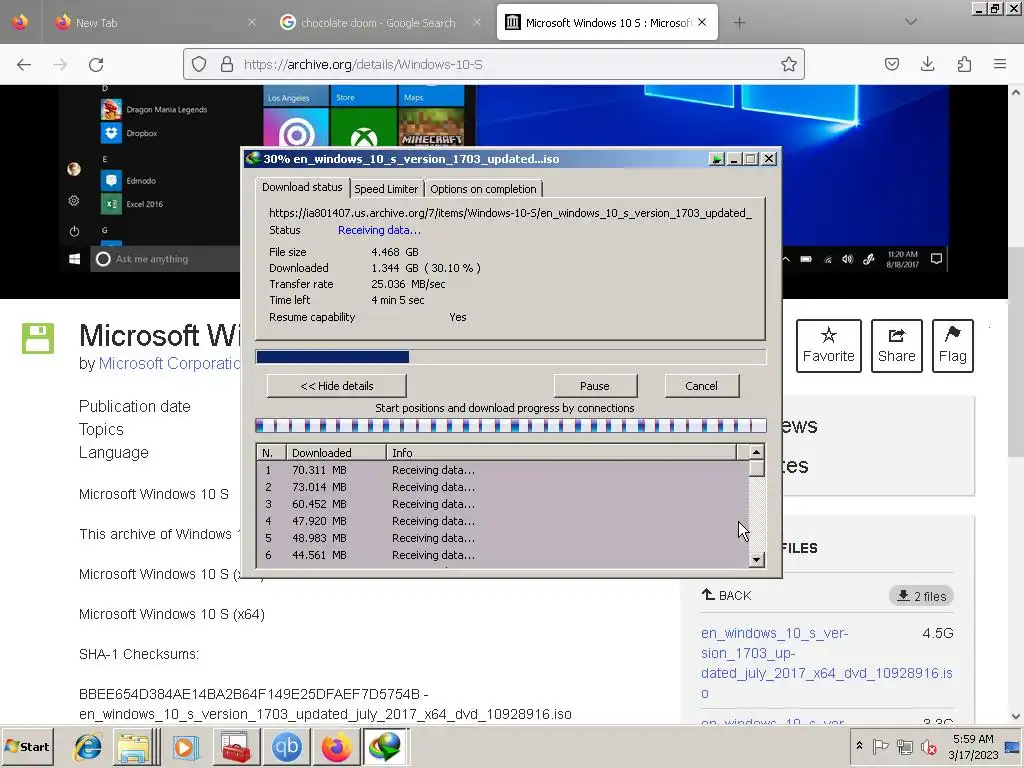Image resolution: width=1024 pixels, height=768 pixels.
Task: Click the address bar URL field
Action: click(x=494, y=64)
